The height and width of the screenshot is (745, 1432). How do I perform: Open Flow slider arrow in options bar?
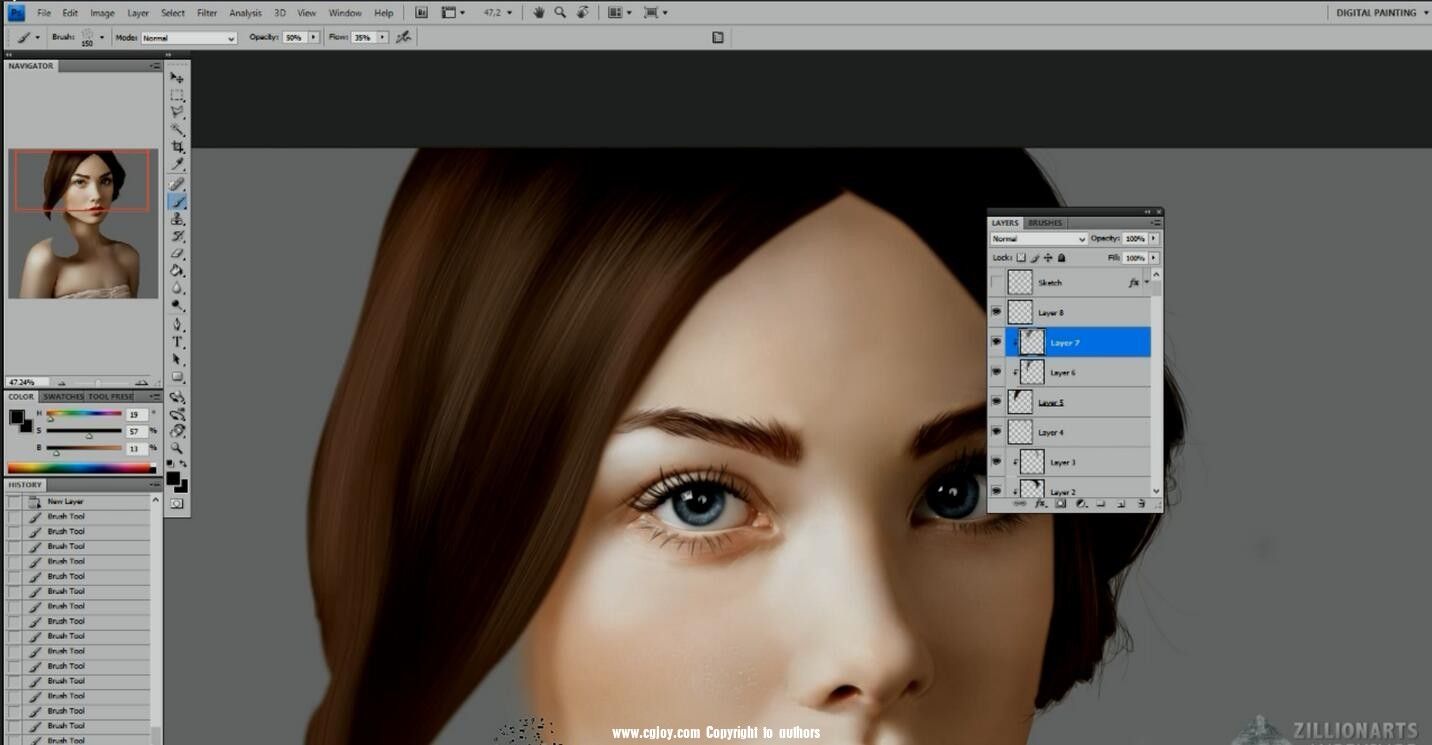382,37
